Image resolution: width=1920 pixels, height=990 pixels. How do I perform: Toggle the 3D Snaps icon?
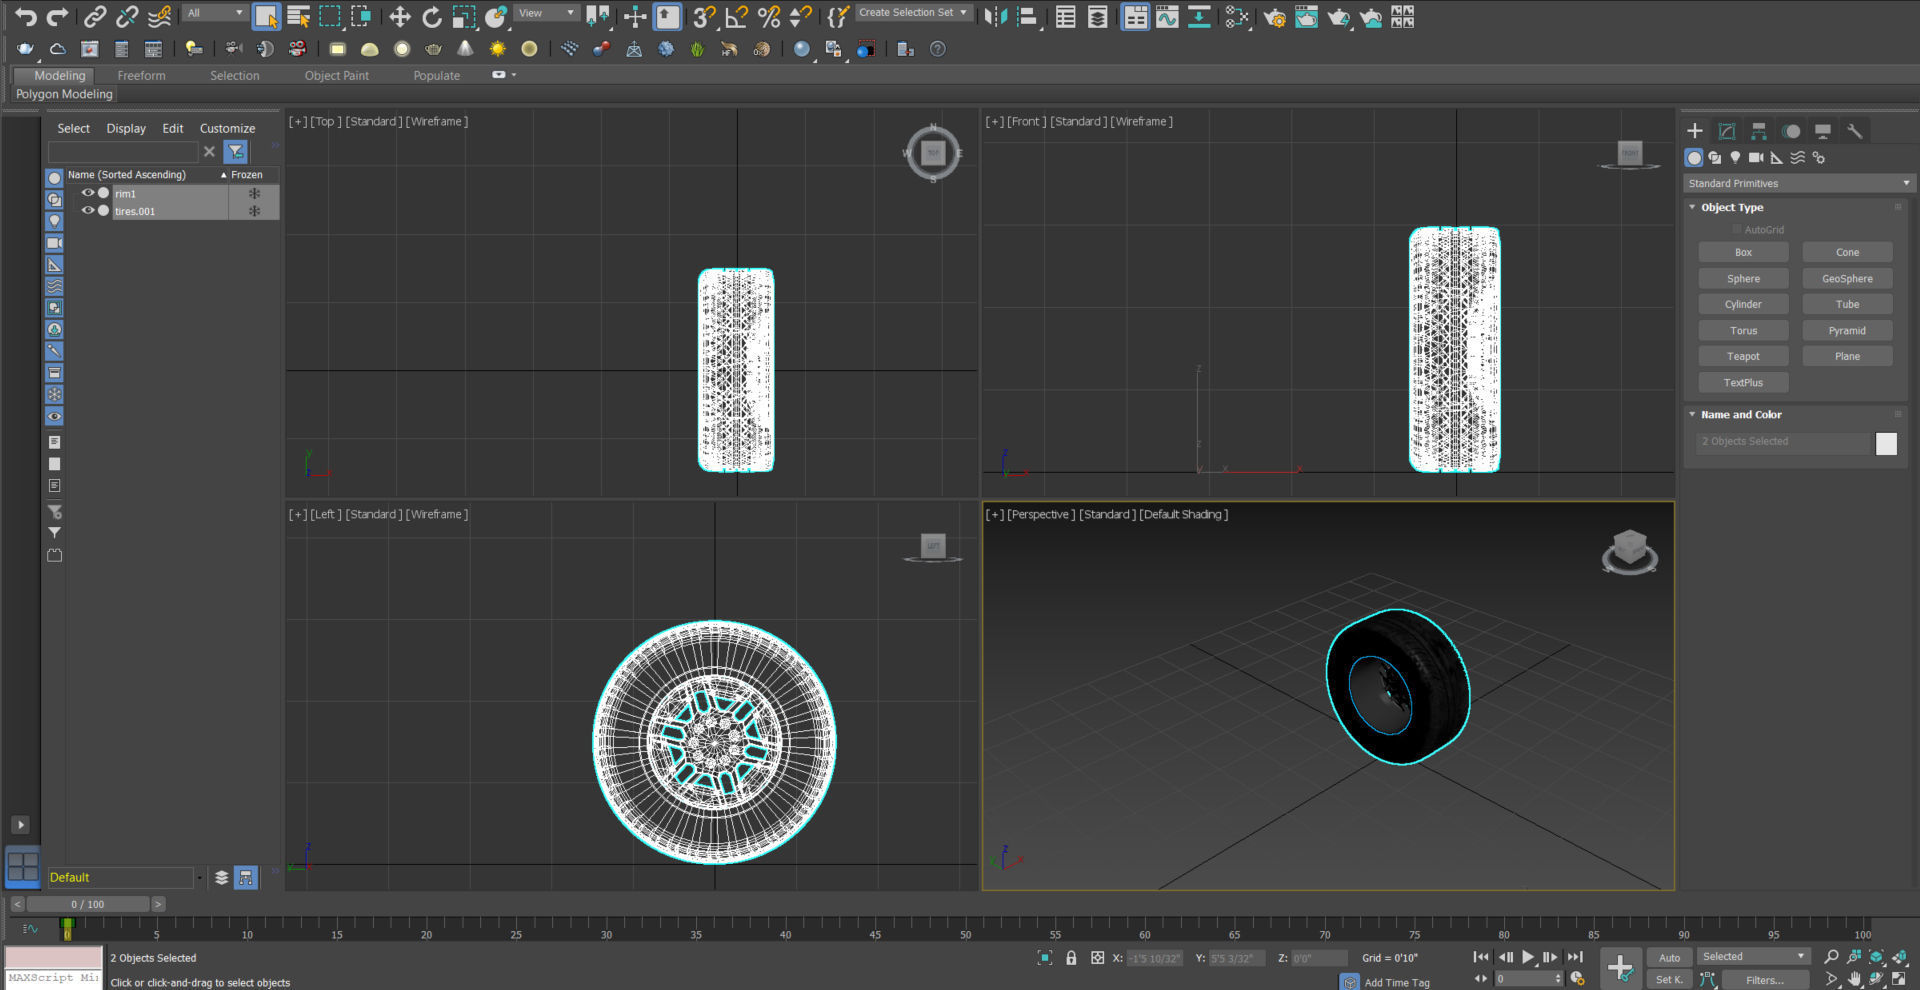704,16
